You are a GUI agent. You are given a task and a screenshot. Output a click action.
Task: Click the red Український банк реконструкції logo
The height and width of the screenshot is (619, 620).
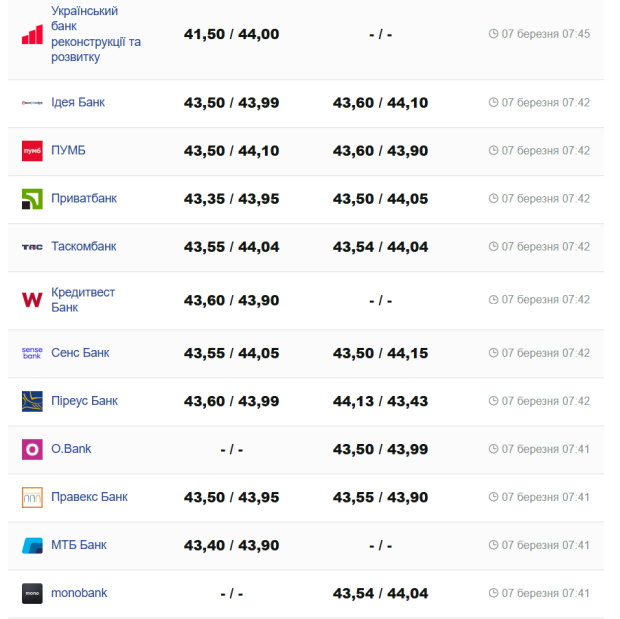click(x=32, y=35)
